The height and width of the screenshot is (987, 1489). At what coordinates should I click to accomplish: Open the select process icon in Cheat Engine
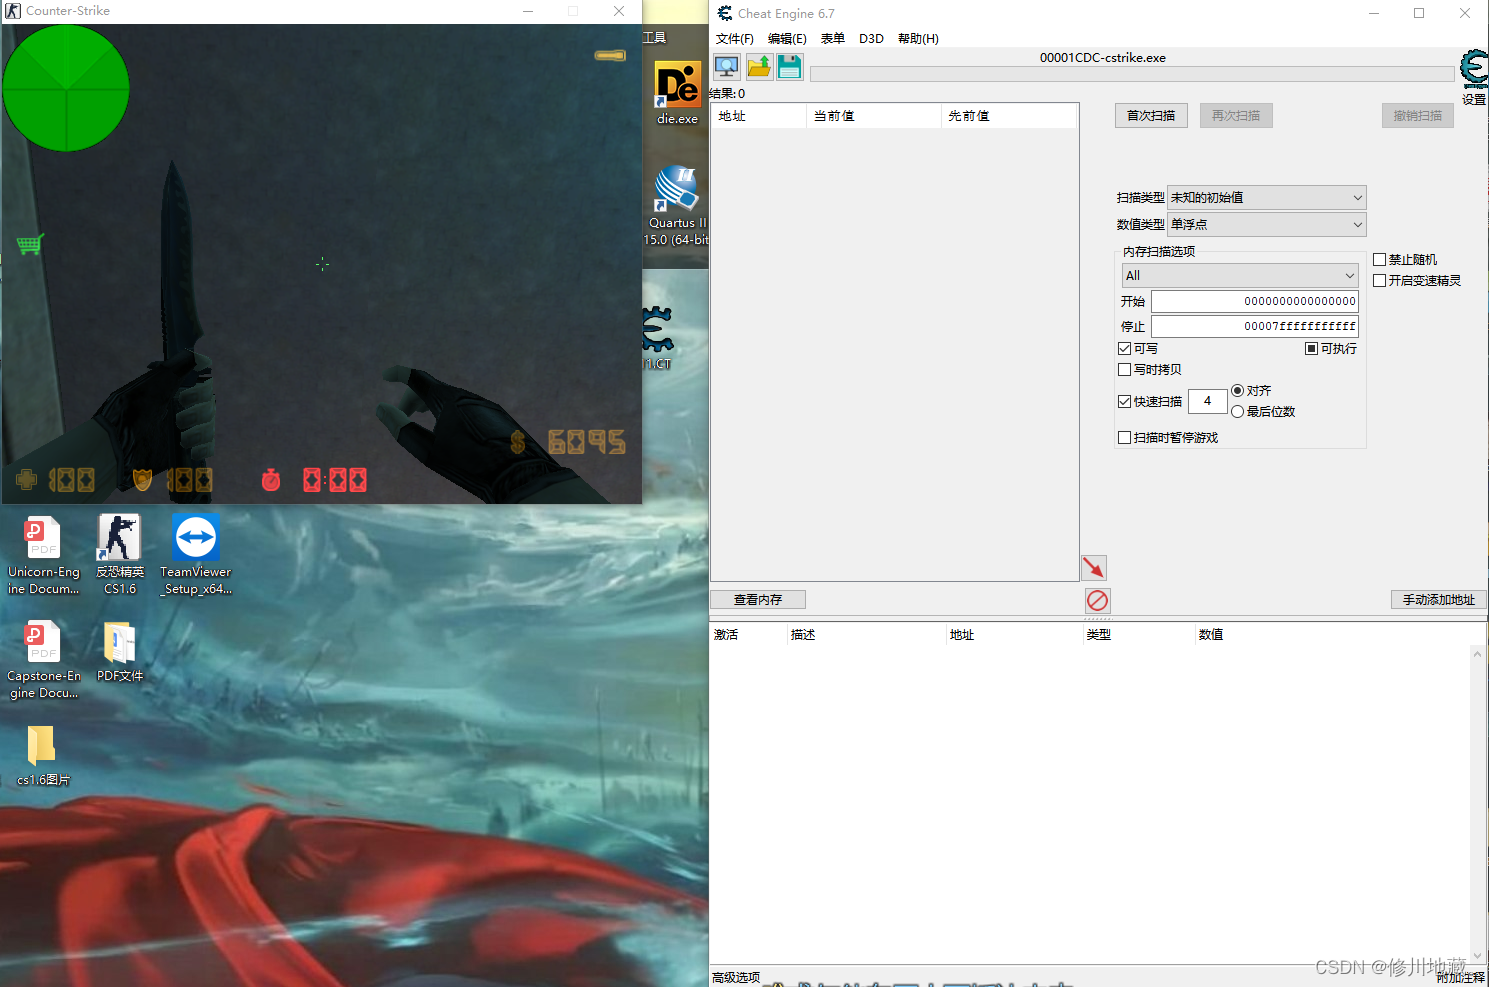click(727, 67)
